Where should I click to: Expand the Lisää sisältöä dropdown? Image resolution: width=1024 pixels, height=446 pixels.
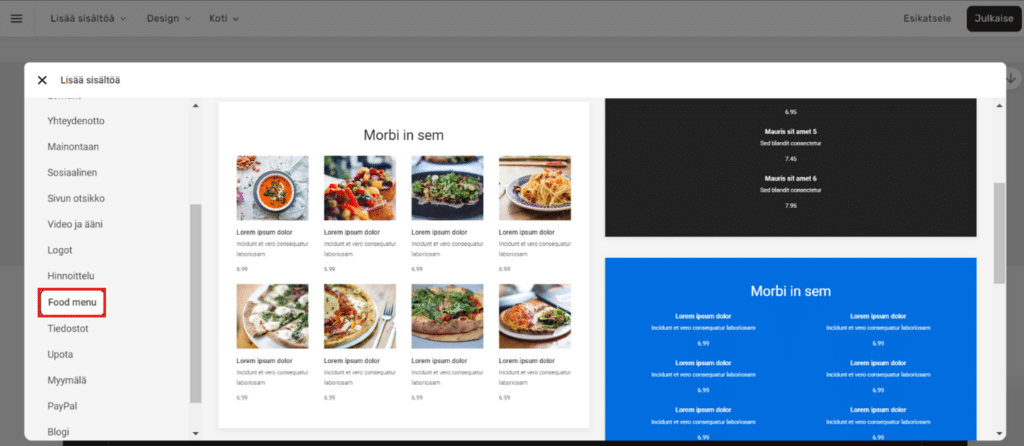click(88, 18)
